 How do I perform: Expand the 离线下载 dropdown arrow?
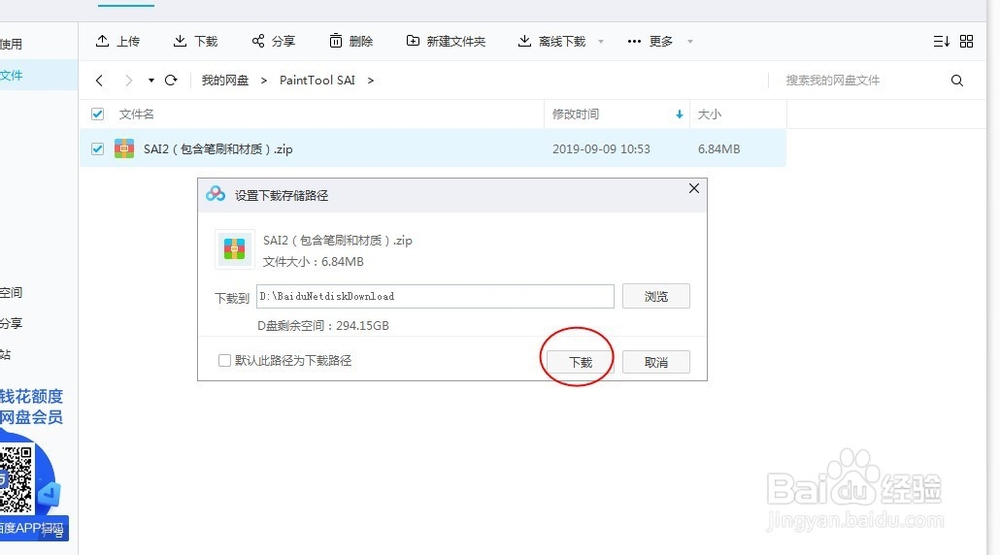tap(601, 41)
